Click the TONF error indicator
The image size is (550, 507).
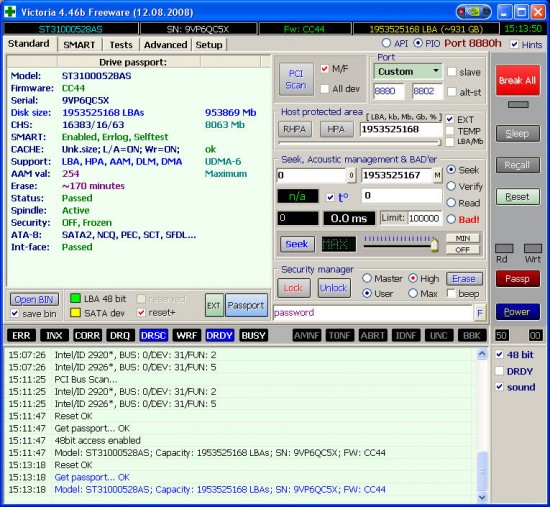point(340,335)
